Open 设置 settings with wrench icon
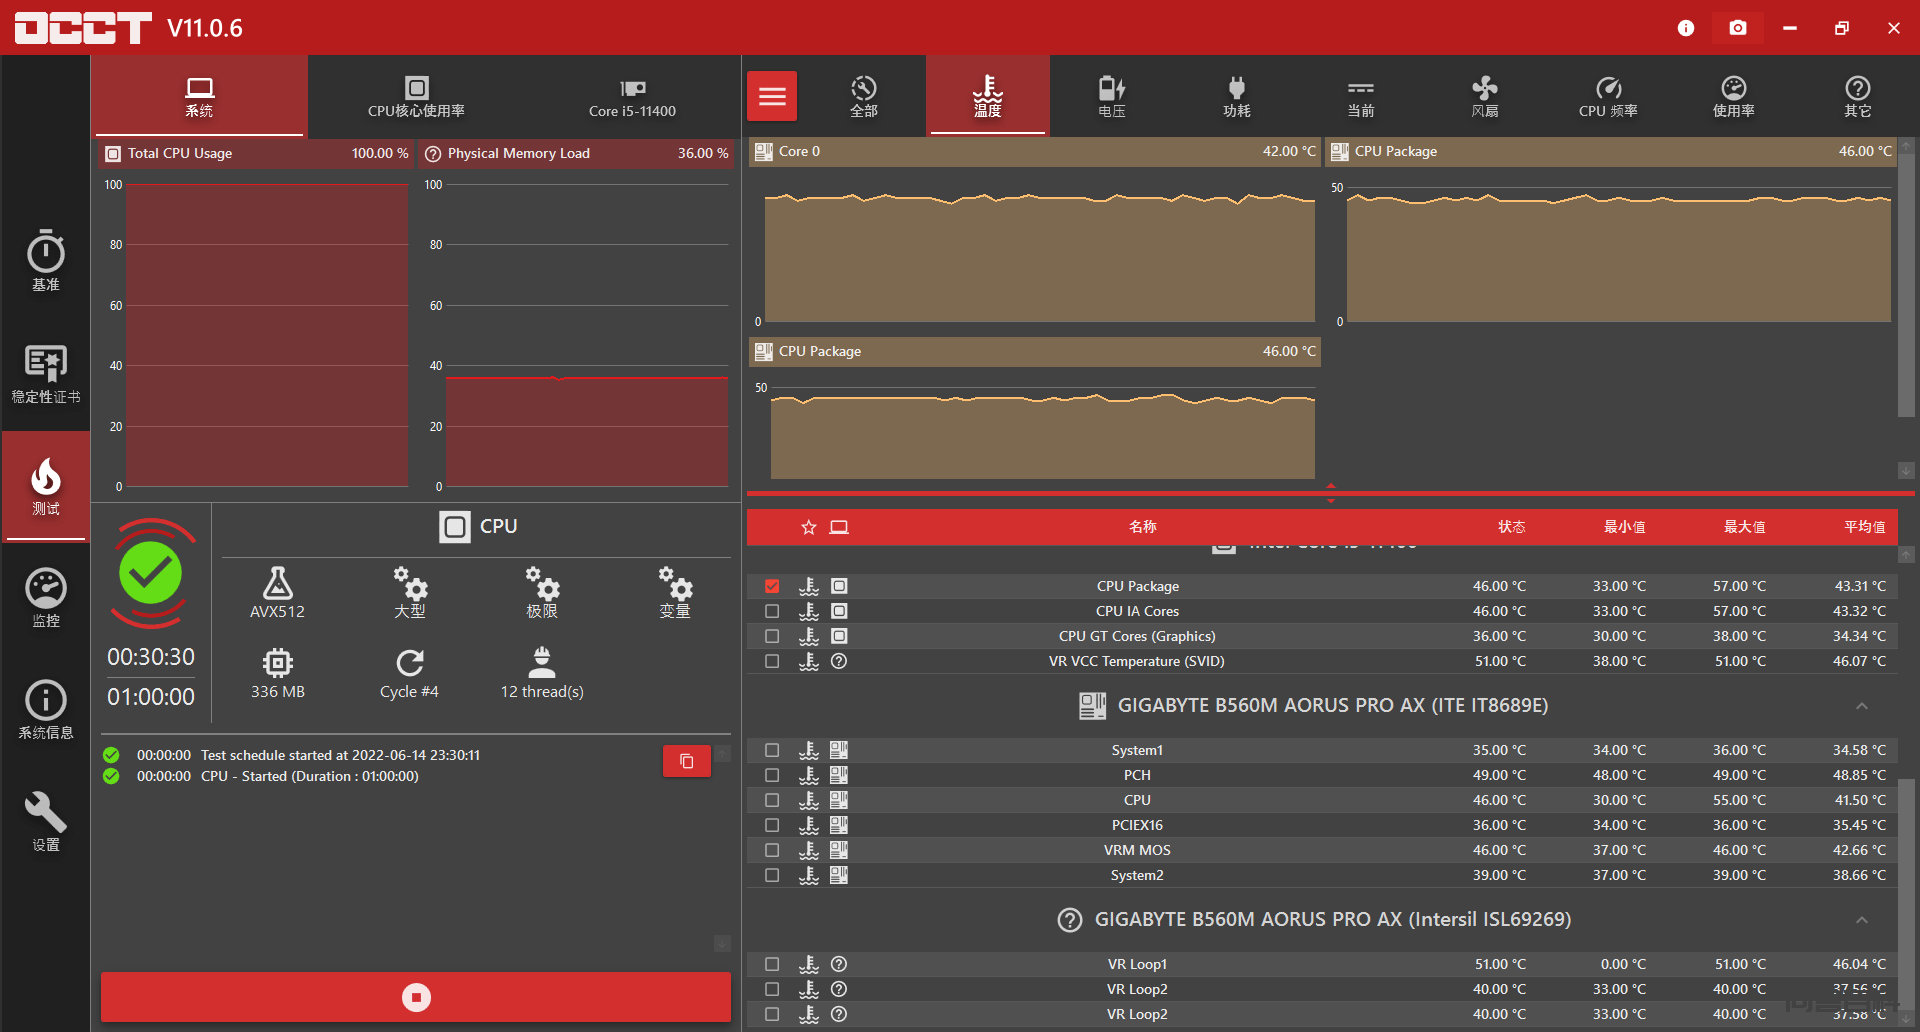1920x1032 pixels. (46, 822)
